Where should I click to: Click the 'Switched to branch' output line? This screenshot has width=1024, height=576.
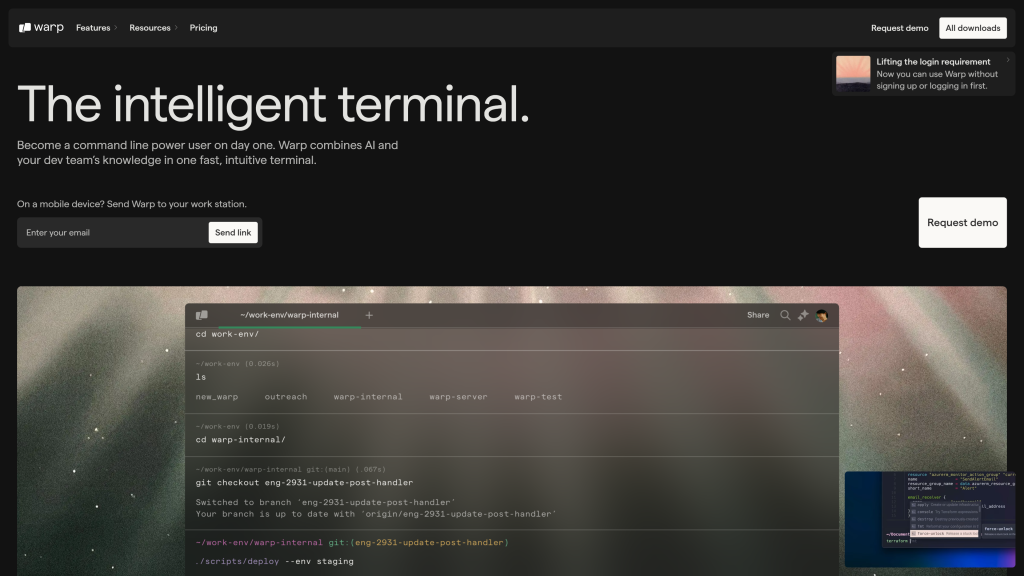[325, 502]
